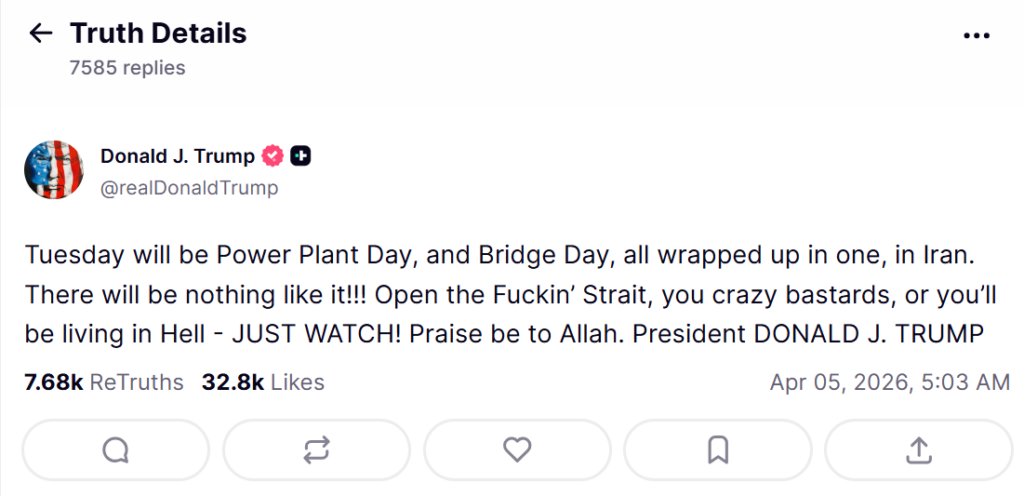Open the three-dot more options menu
This screenshot has height=496, width=1024.
pos(975,35)
